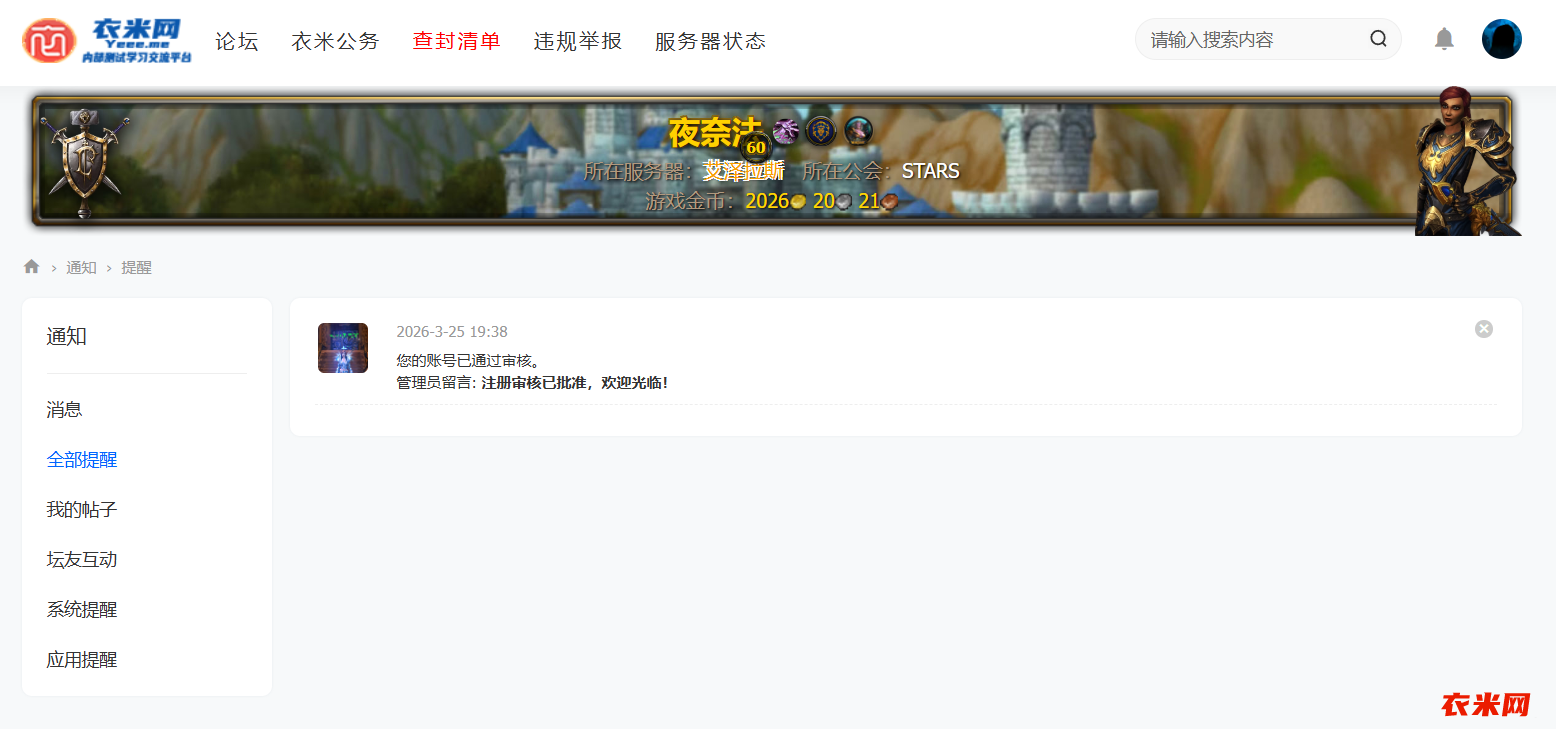Viewport: 1556px width, 729px height.
Task: Select 全部提醒 in the sidebar
Action: [x=82, y=459]
